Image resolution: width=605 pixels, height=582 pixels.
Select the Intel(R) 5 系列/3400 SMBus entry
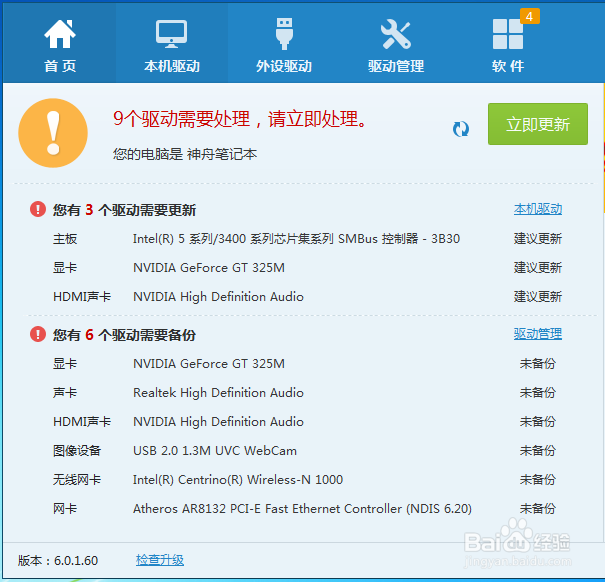click(296, 239)
